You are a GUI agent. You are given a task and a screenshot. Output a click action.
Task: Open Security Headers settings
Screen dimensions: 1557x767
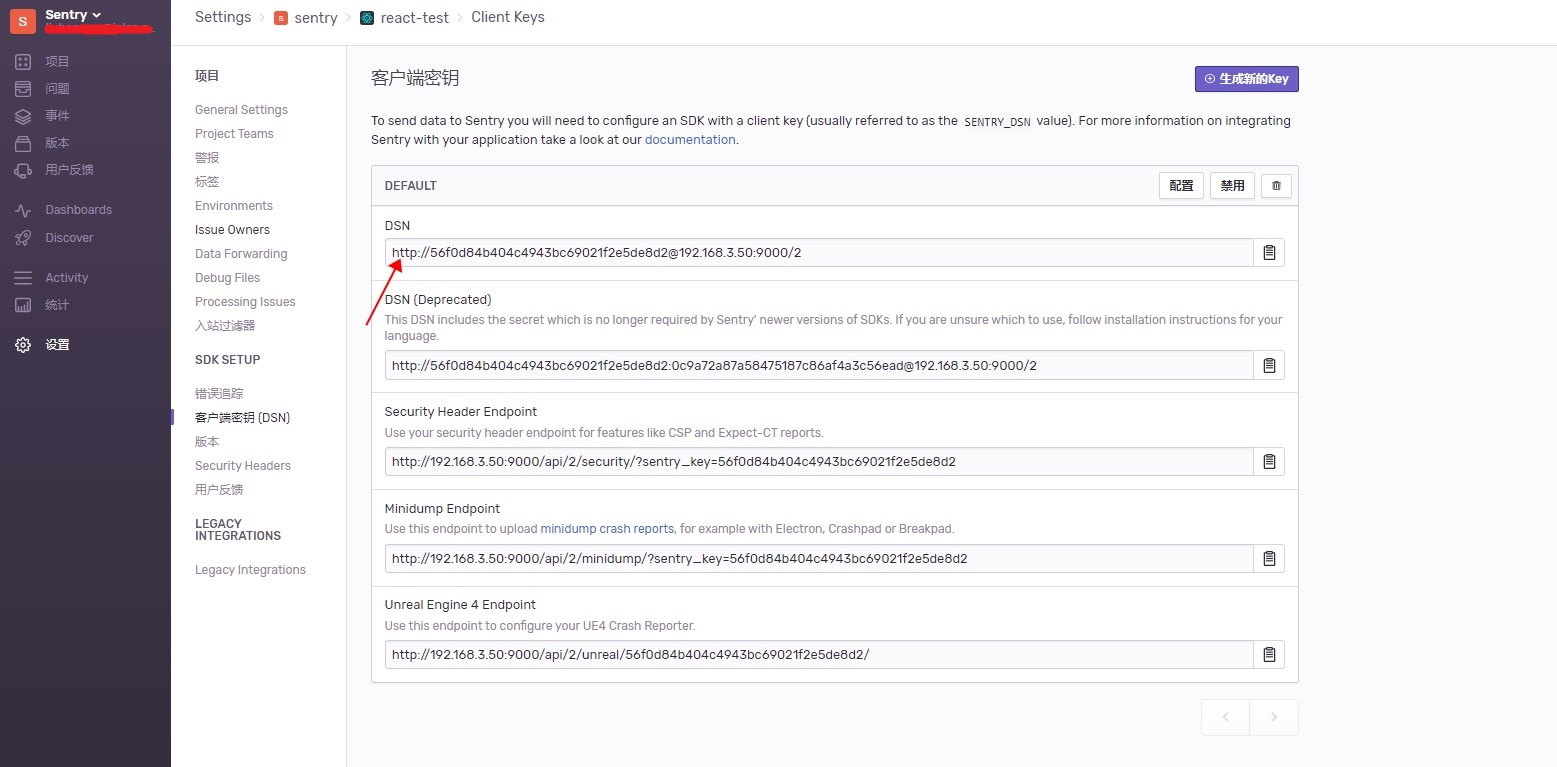pos(243,466)
